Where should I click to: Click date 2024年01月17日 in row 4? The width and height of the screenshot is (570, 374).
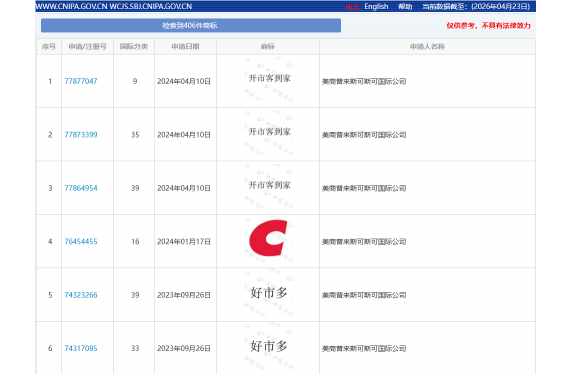[x=184, y=241]
